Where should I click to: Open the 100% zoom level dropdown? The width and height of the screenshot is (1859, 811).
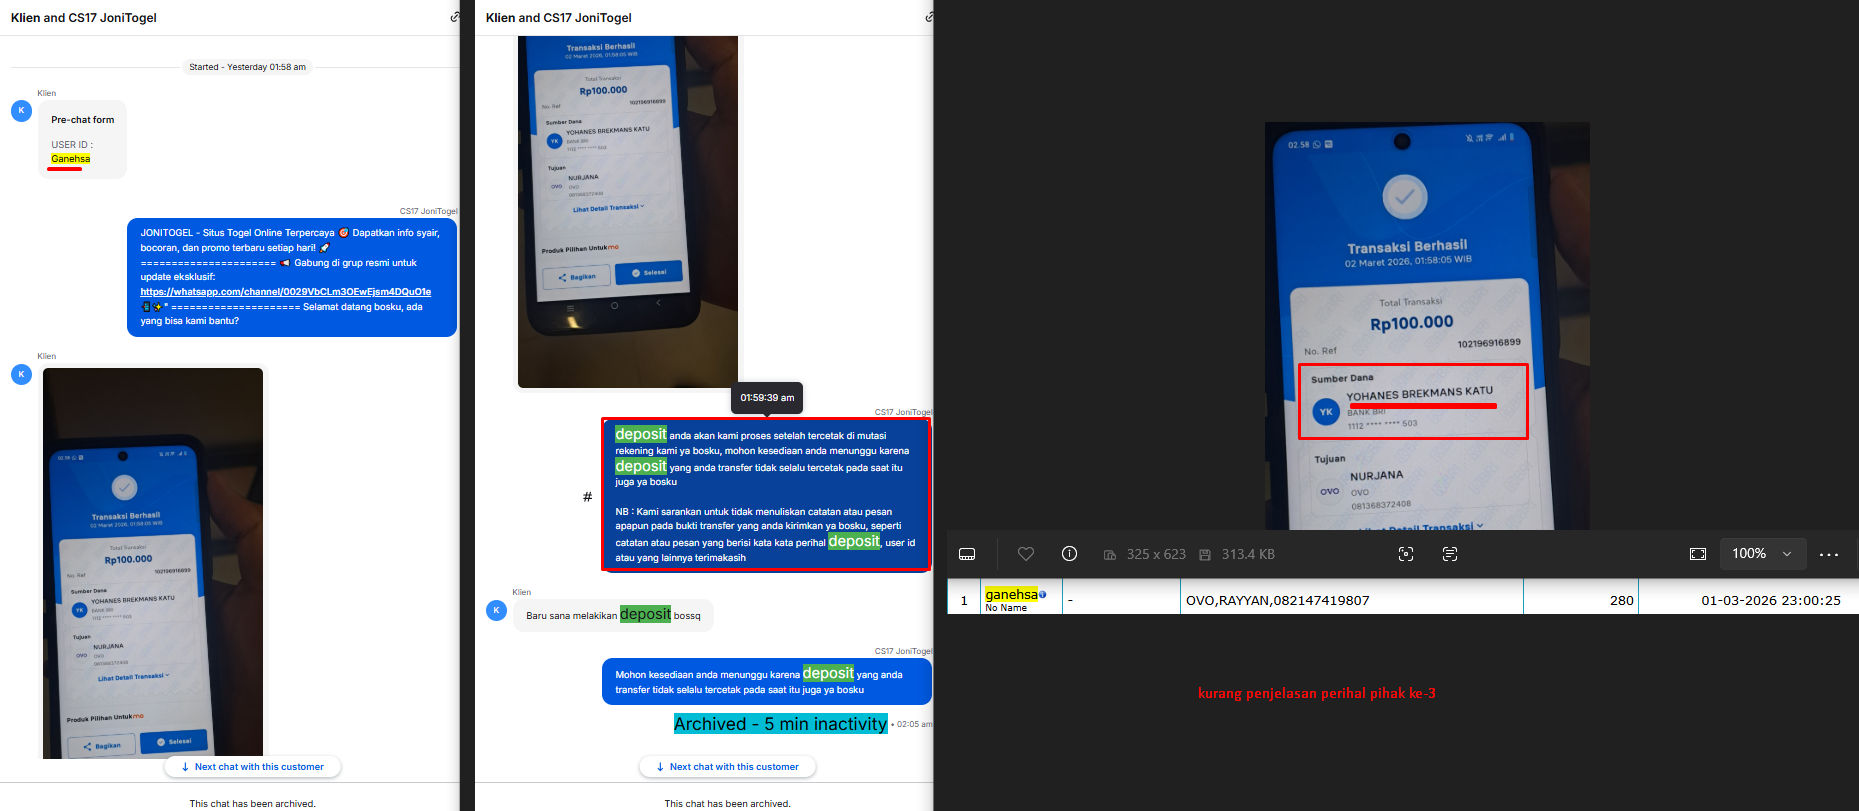tap(1762, 554)
